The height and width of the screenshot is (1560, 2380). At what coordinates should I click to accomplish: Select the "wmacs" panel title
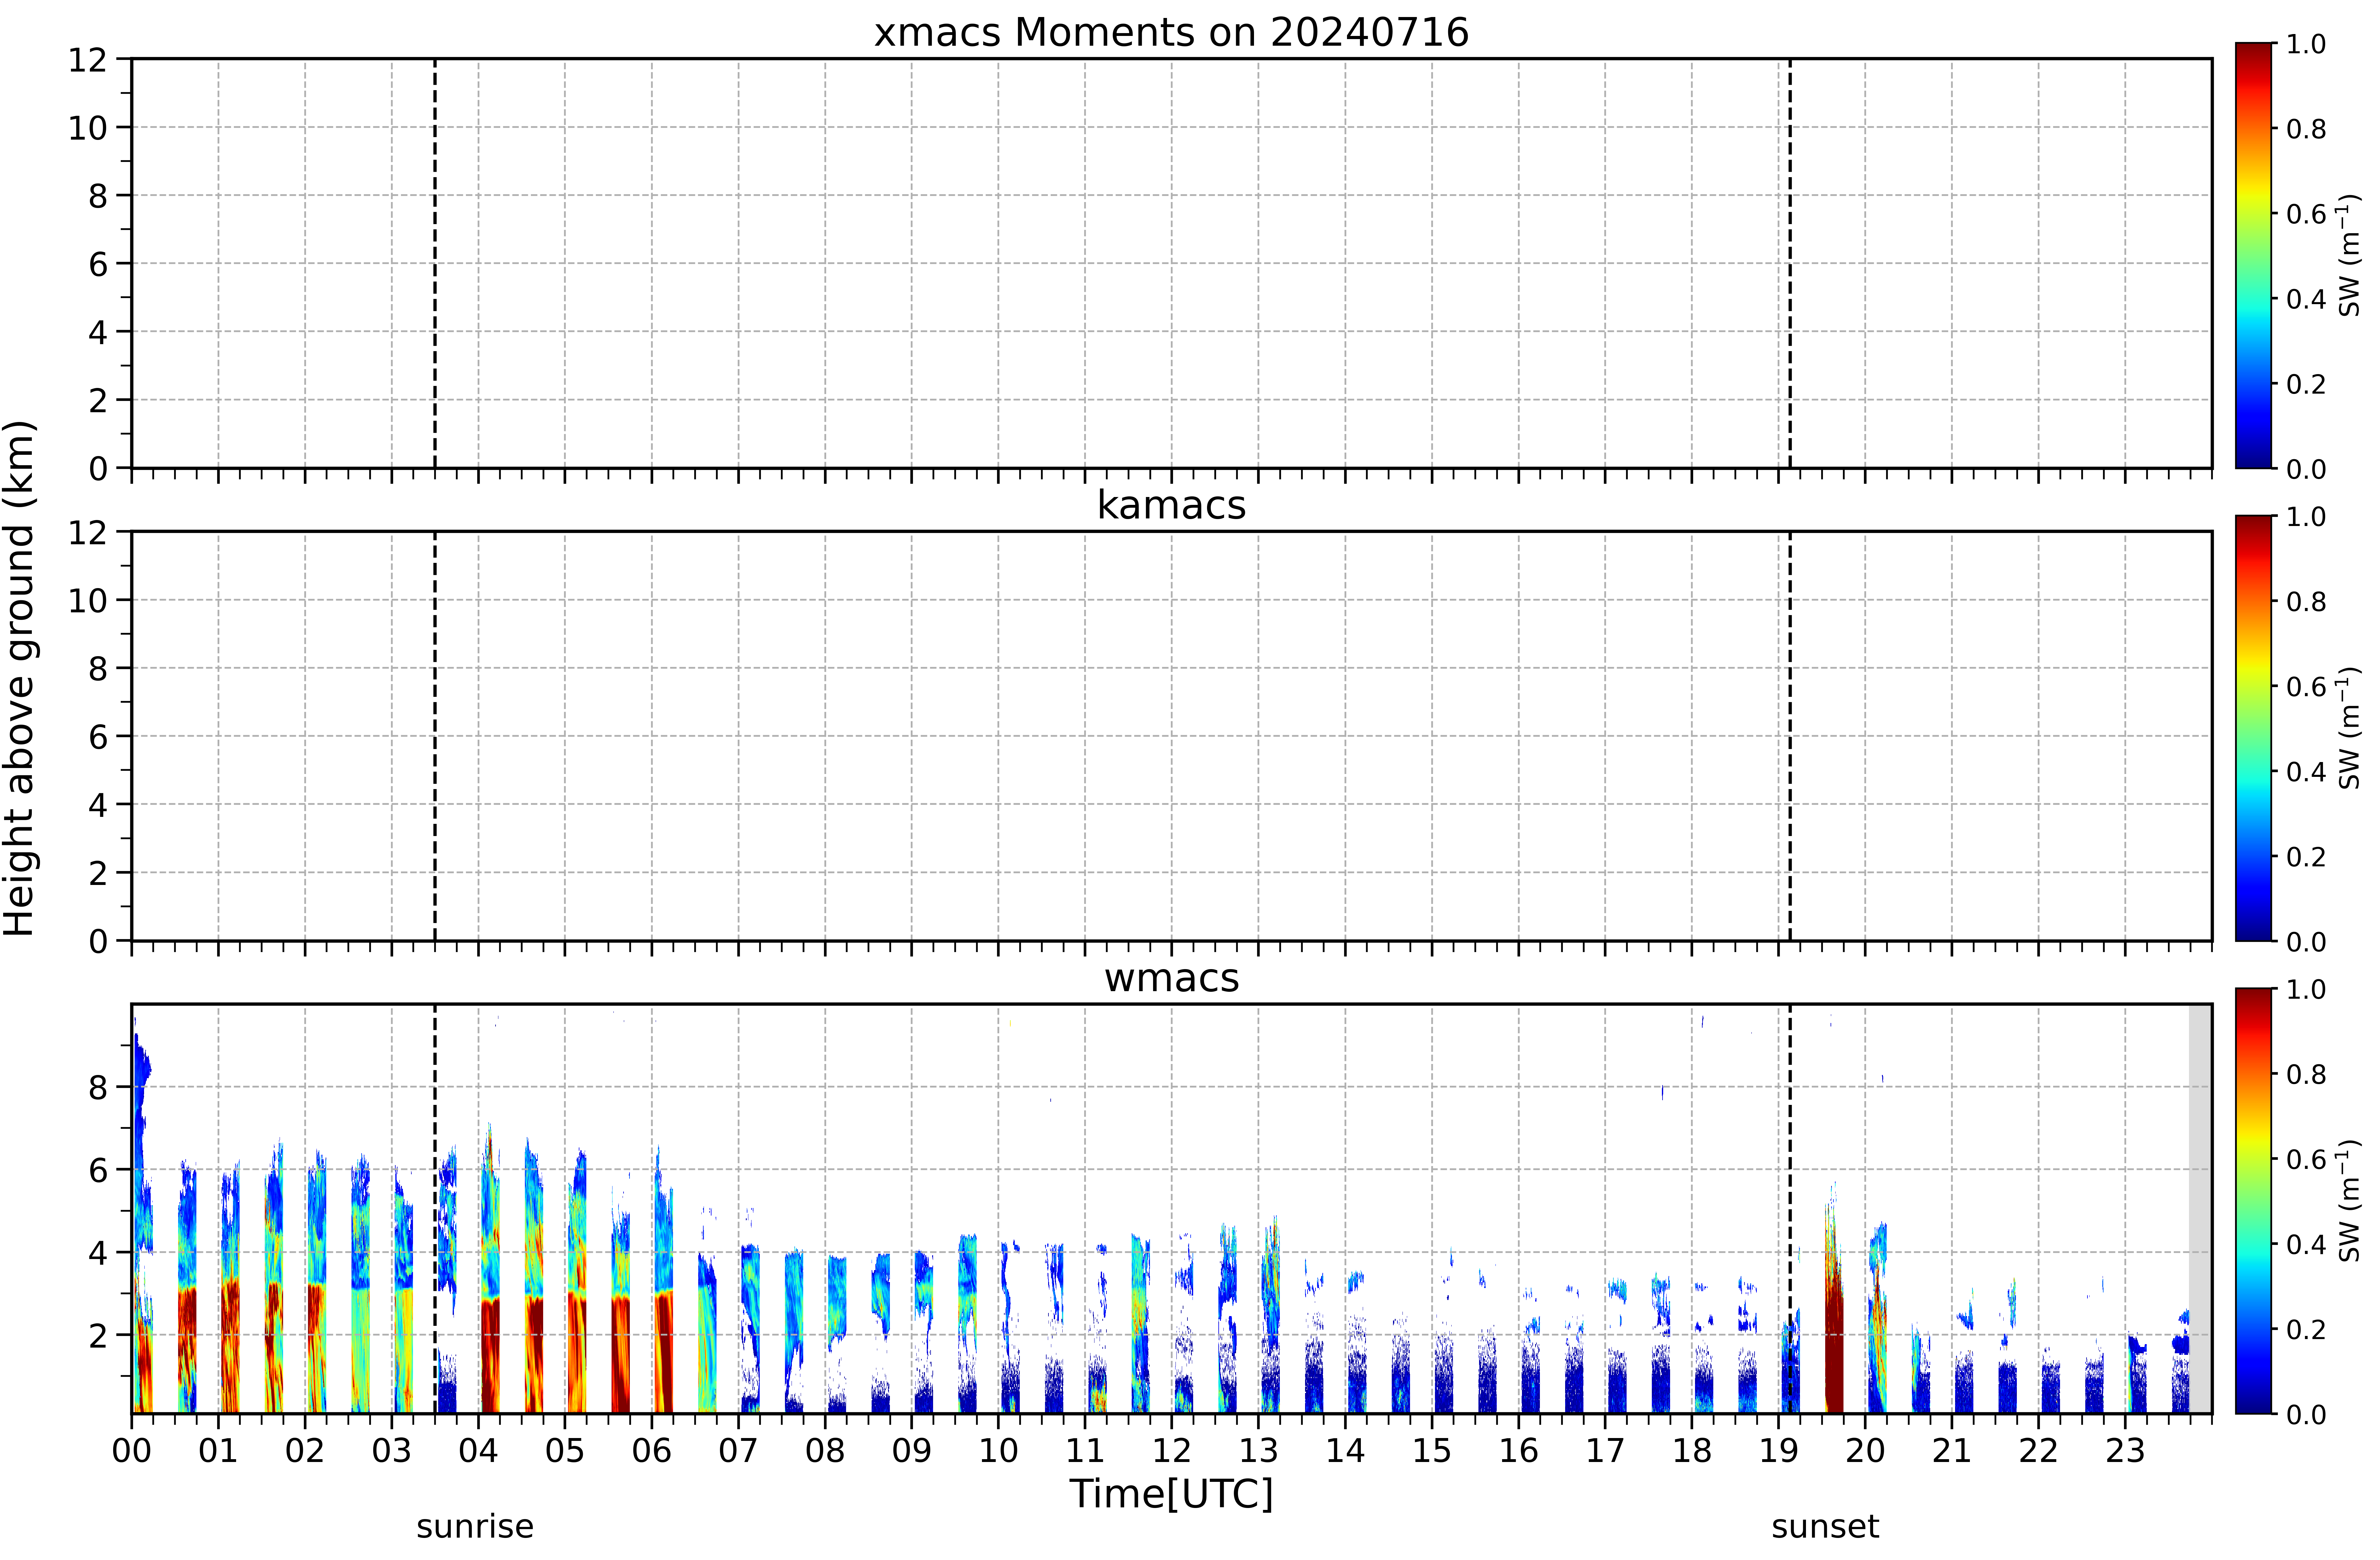pos(1171,978)
